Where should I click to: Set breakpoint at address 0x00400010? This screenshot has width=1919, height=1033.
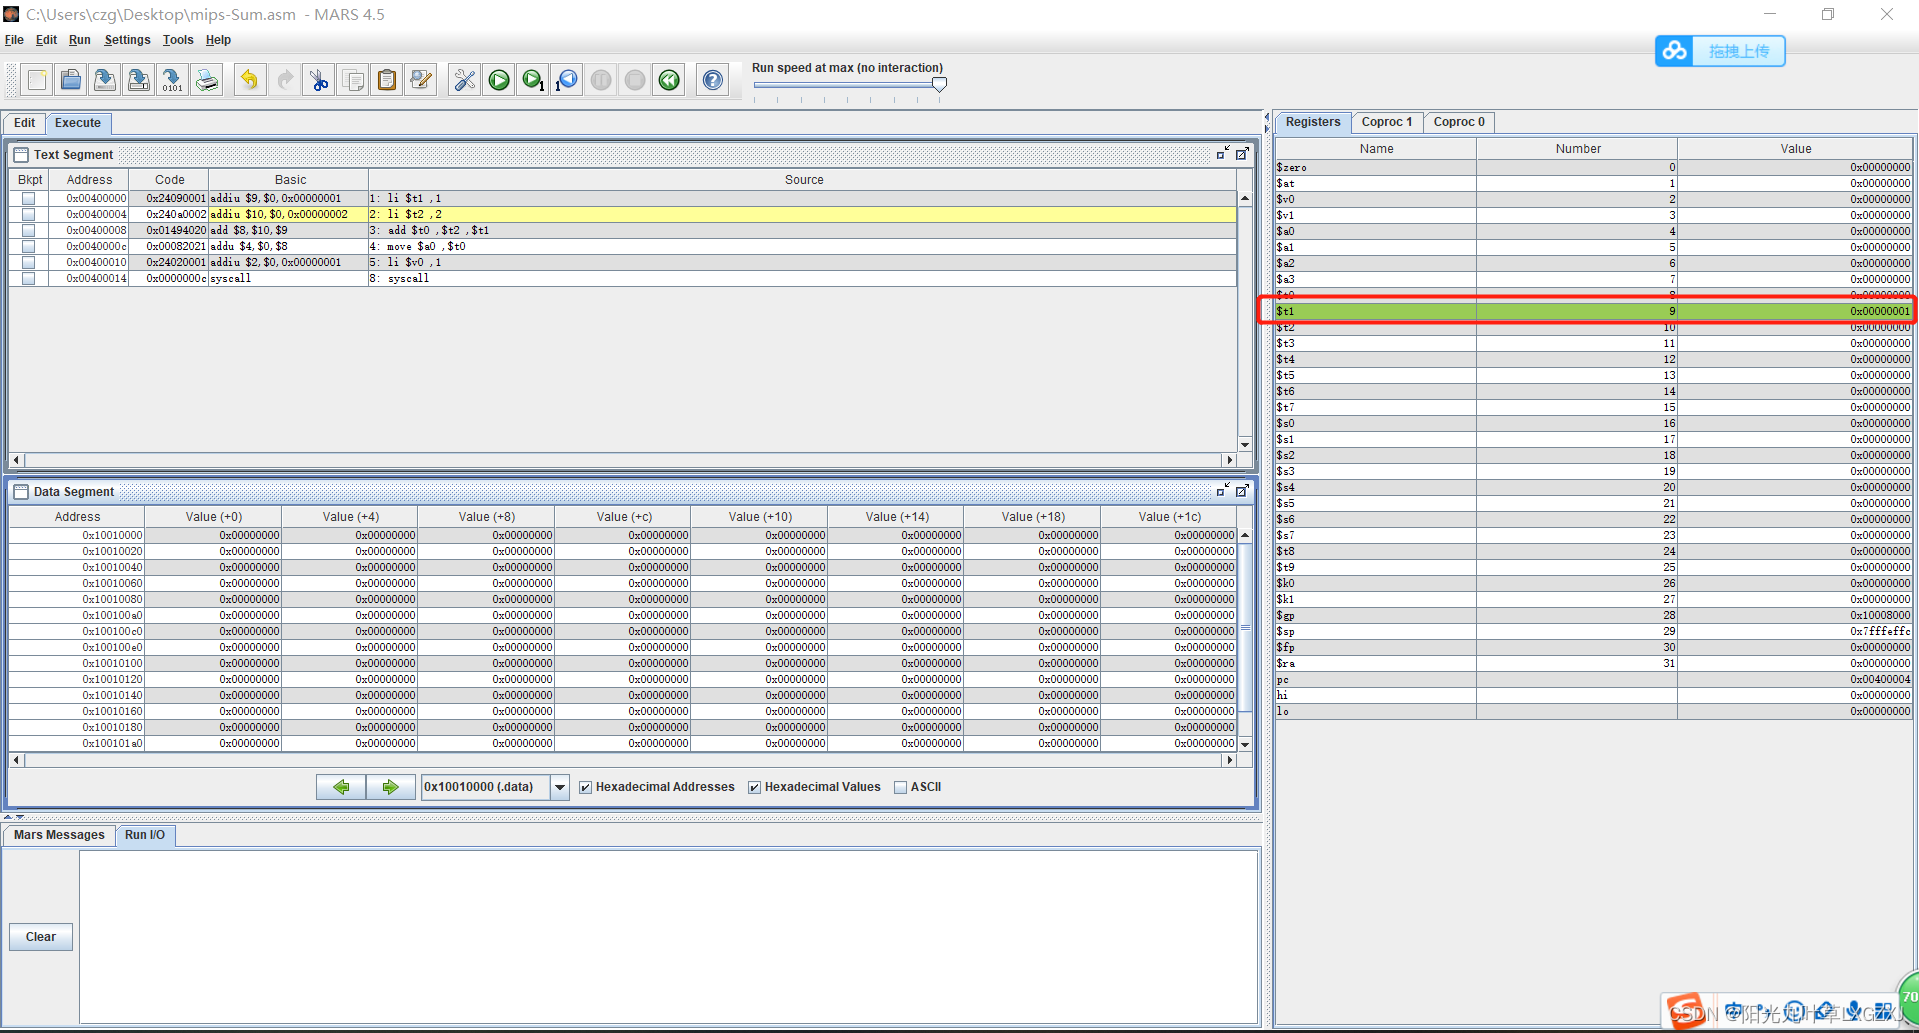click(28, 262)
